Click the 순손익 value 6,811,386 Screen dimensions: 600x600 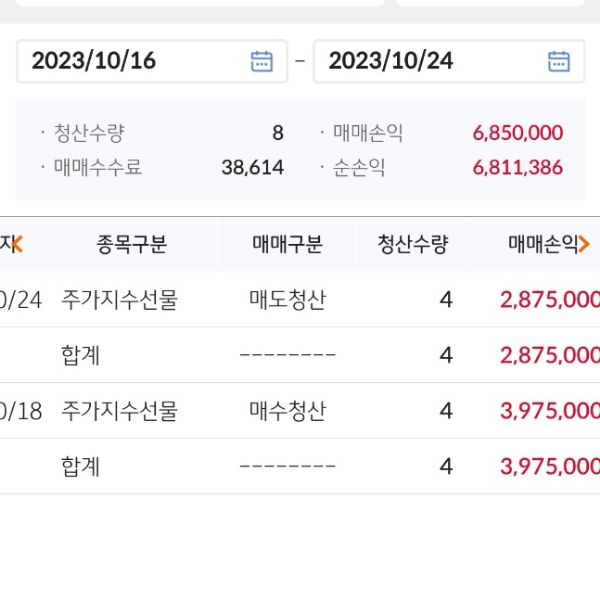[x=517, y=168]
